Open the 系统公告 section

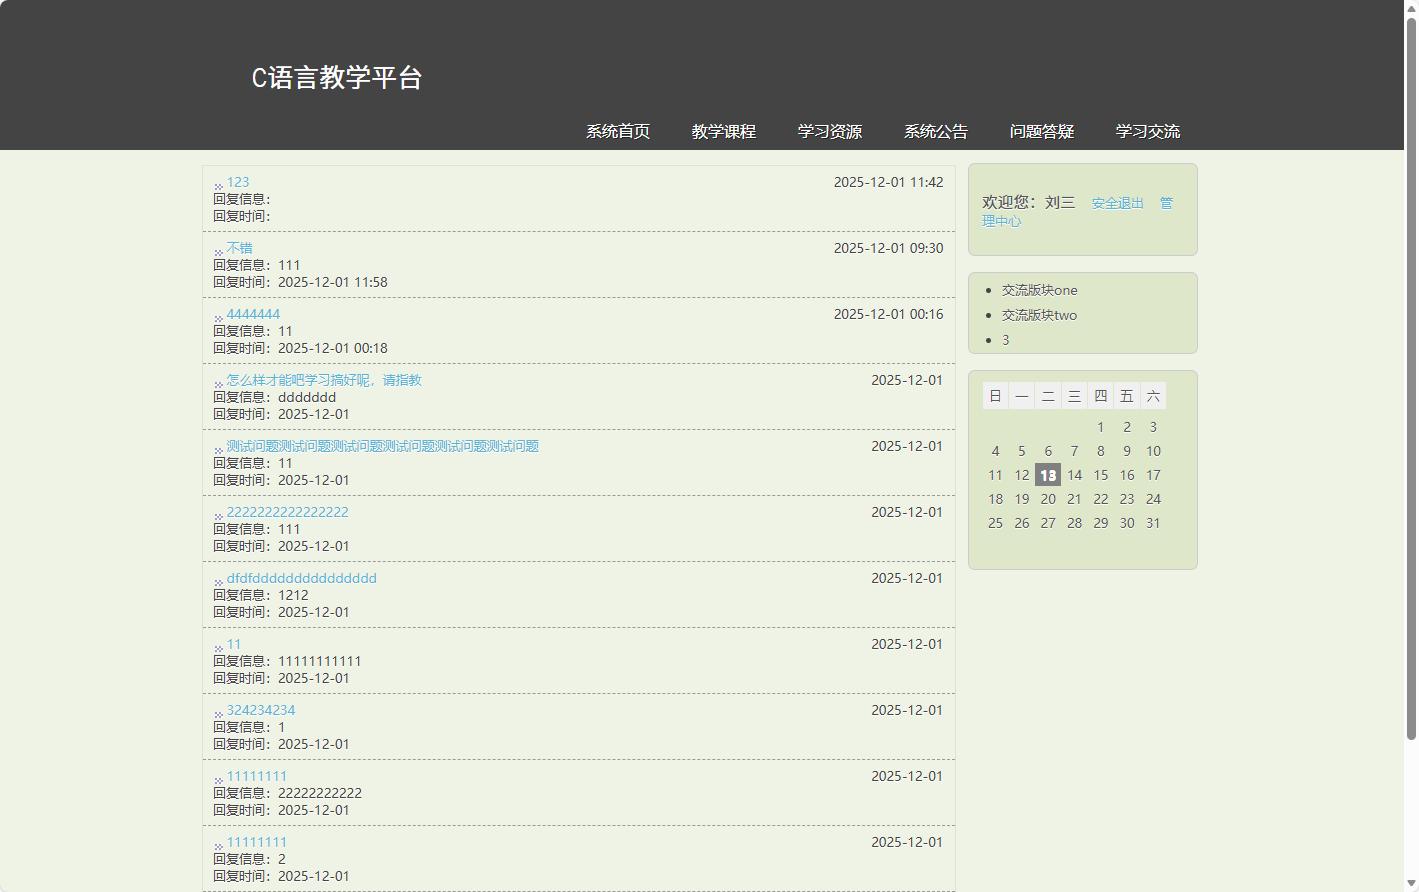[935, 131]
